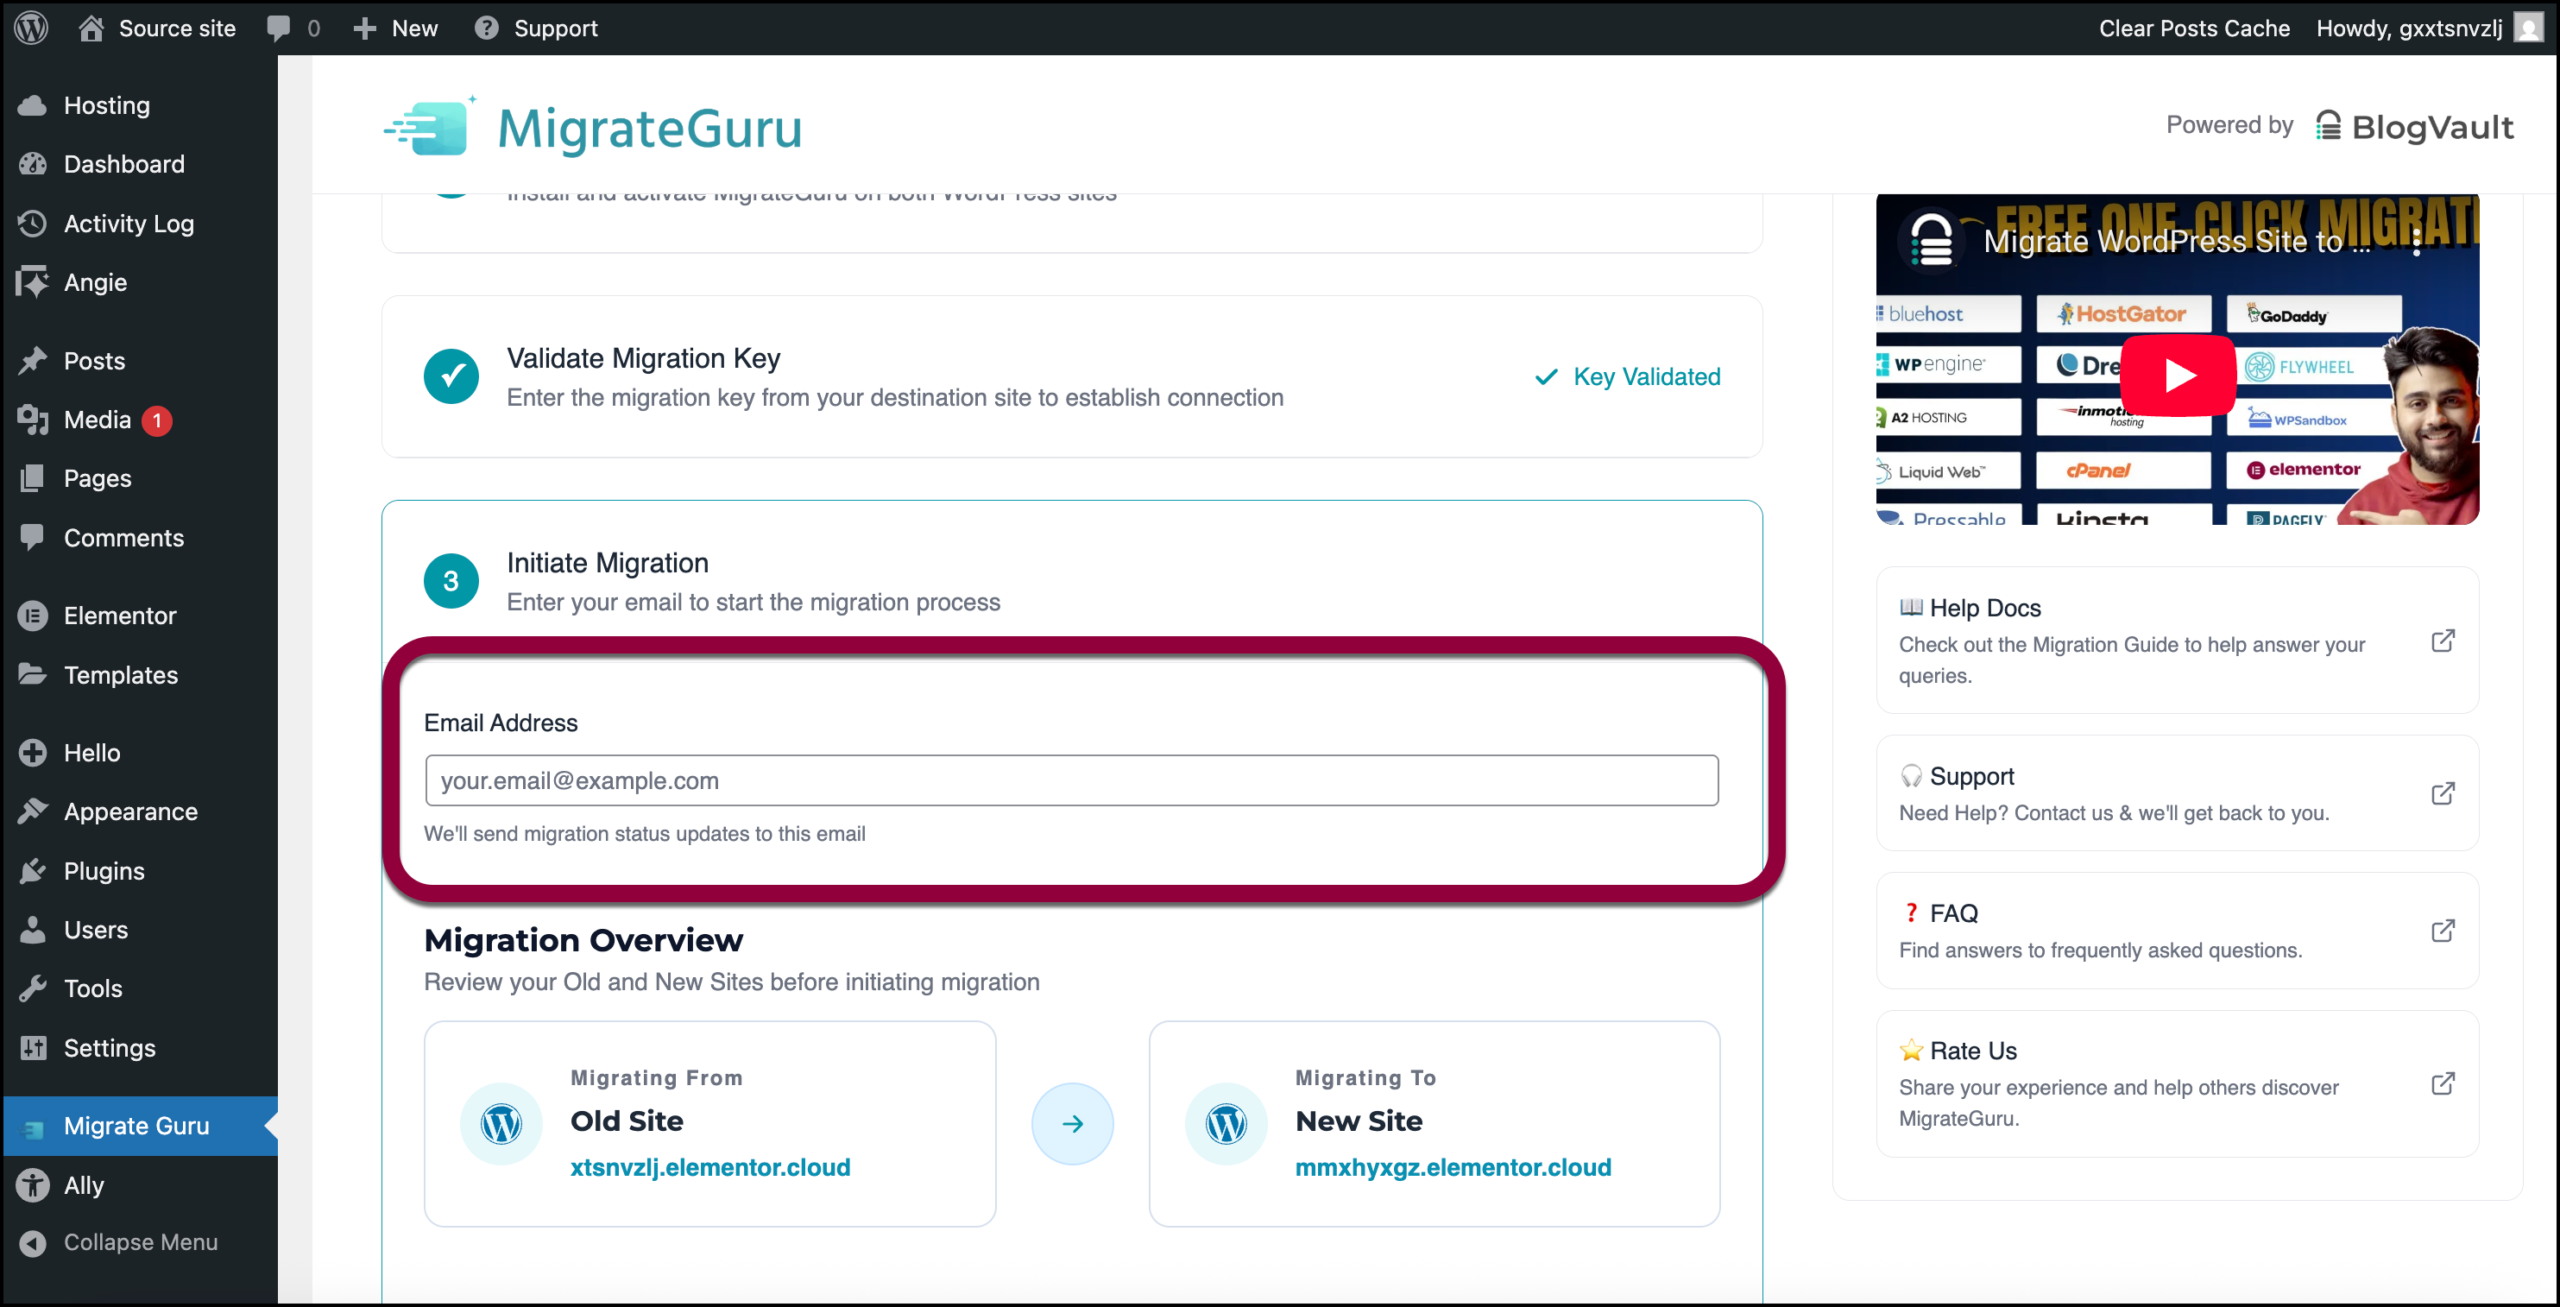Click the Support card external link icon

point(2442,794)
